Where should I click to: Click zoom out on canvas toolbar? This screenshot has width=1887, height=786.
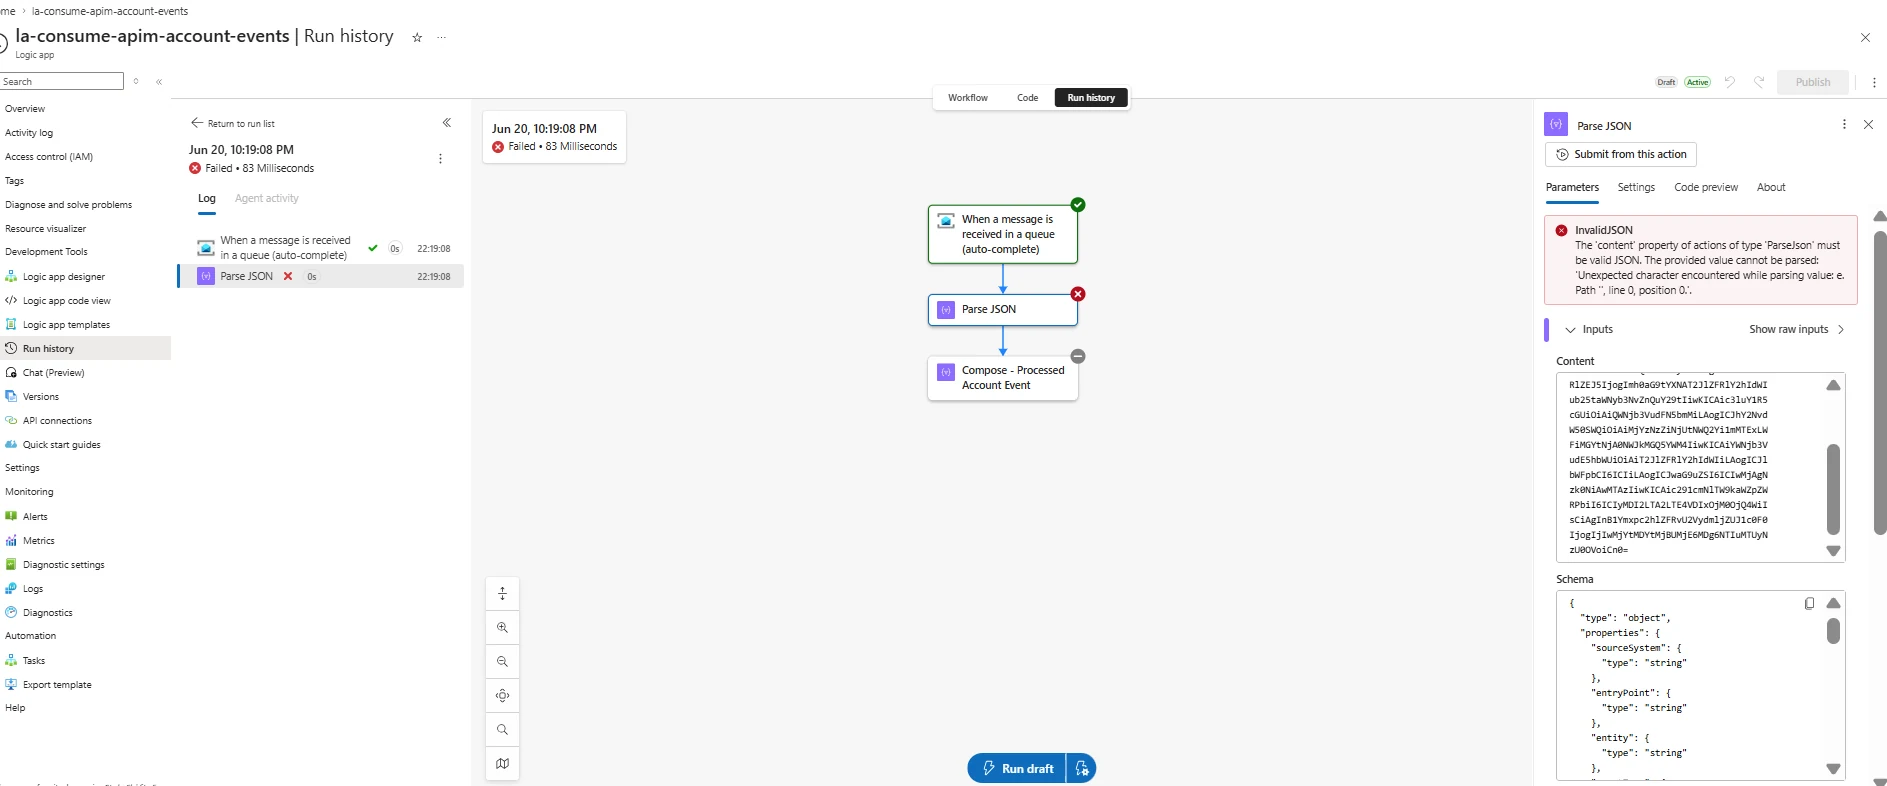[x=502, y=662]
